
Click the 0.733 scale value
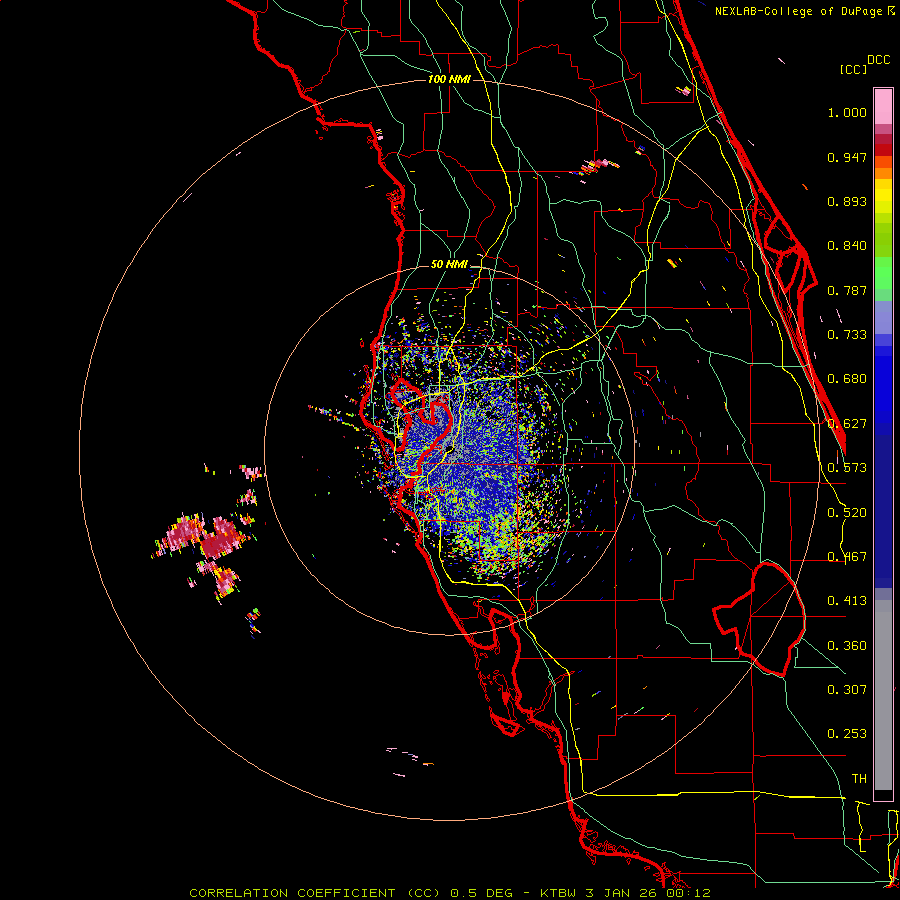[847, 335]
